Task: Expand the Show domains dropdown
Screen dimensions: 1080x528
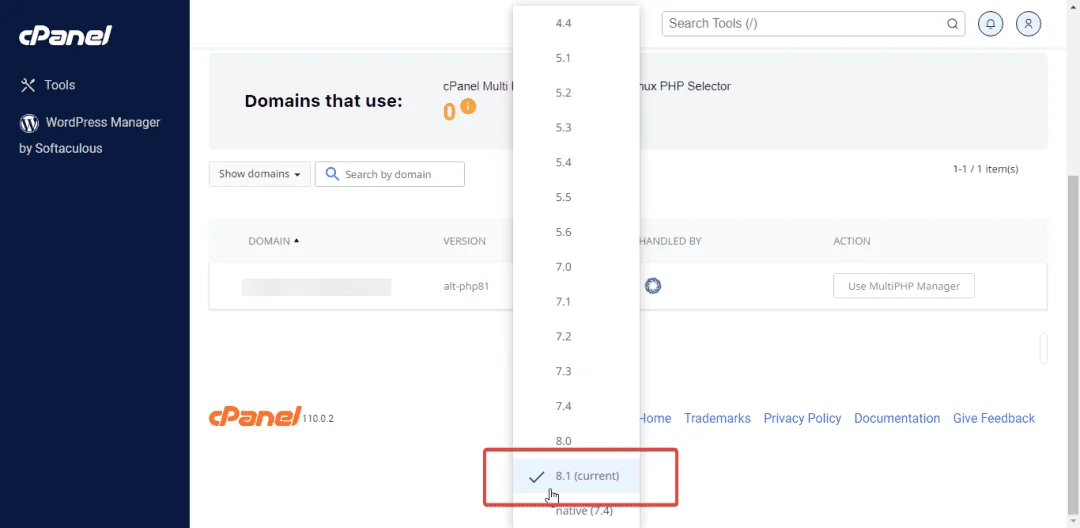Action: coord(260,174)
